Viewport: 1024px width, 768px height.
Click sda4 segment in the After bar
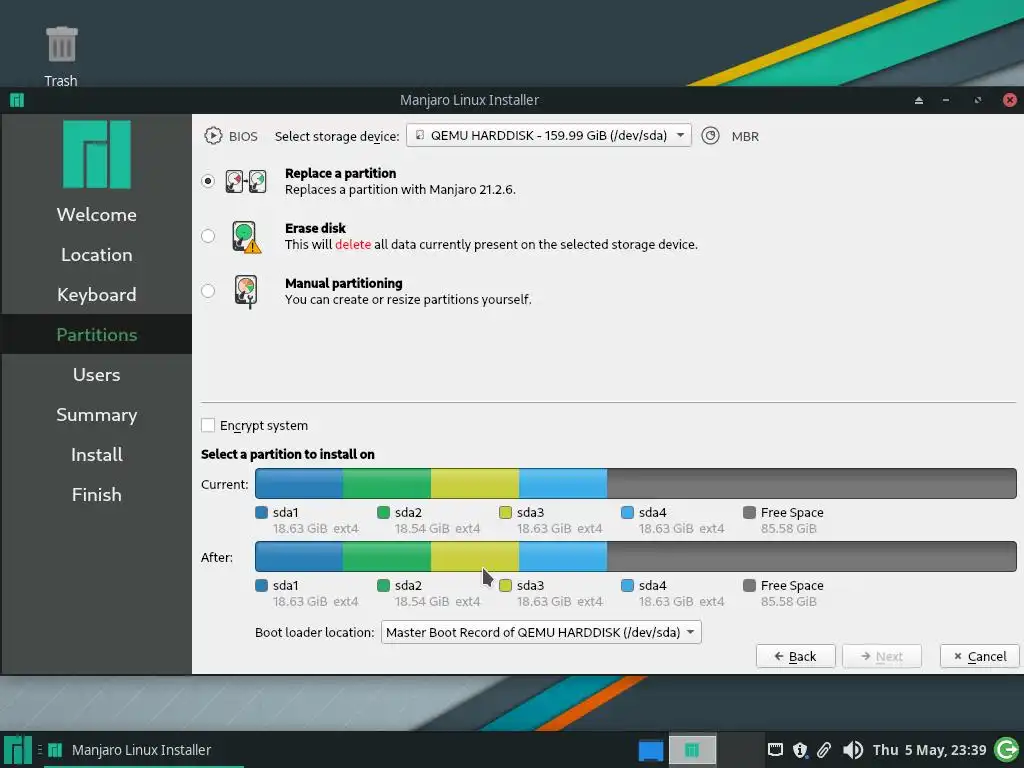tap(563, 556)
